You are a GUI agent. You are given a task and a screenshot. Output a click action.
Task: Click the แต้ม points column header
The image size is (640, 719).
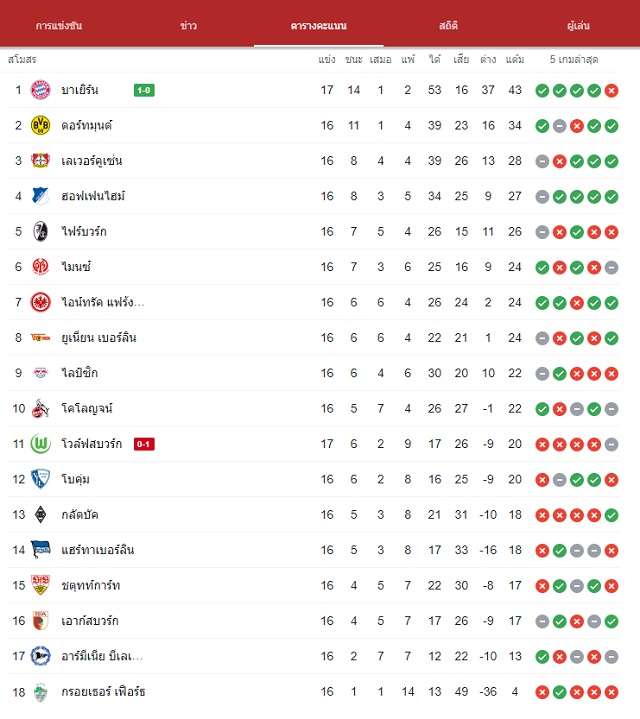point(515,59)
